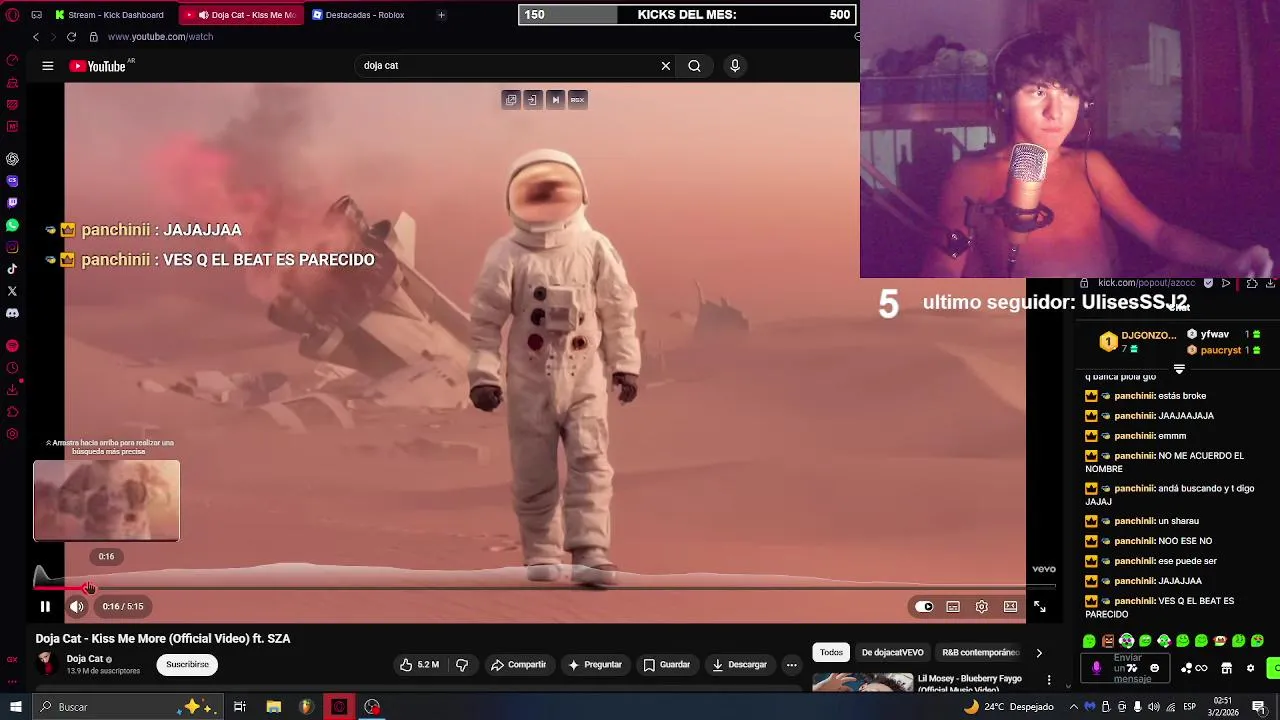The height and width of the screenshot is (720, 1280).
Task: Subscribe with the Suscribirse button
Action: [187, 665]
